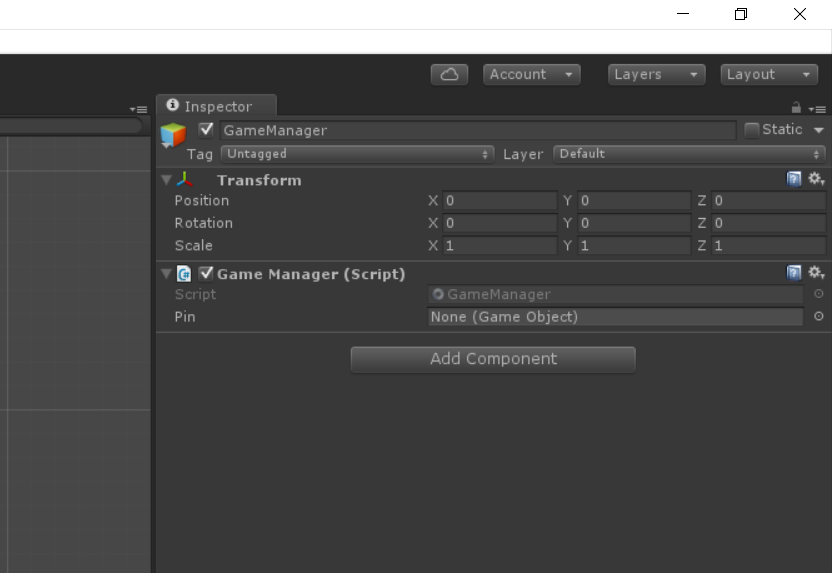Toggle the GameManager active checkbox

(x=206, y=129)
